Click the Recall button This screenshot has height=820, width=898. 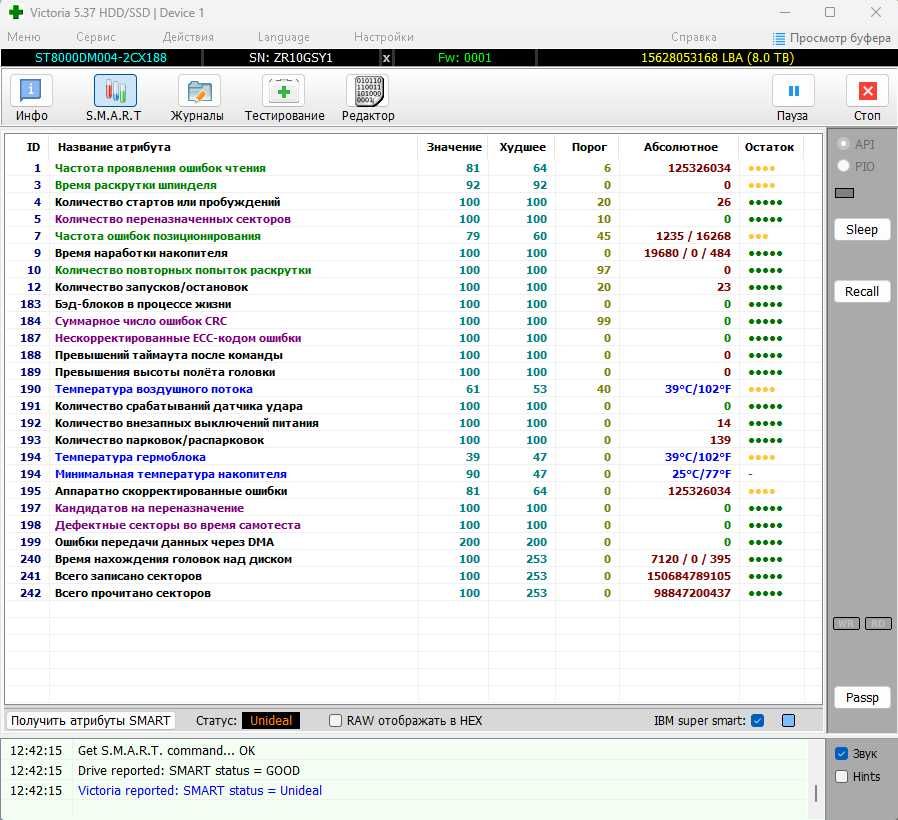862,291
